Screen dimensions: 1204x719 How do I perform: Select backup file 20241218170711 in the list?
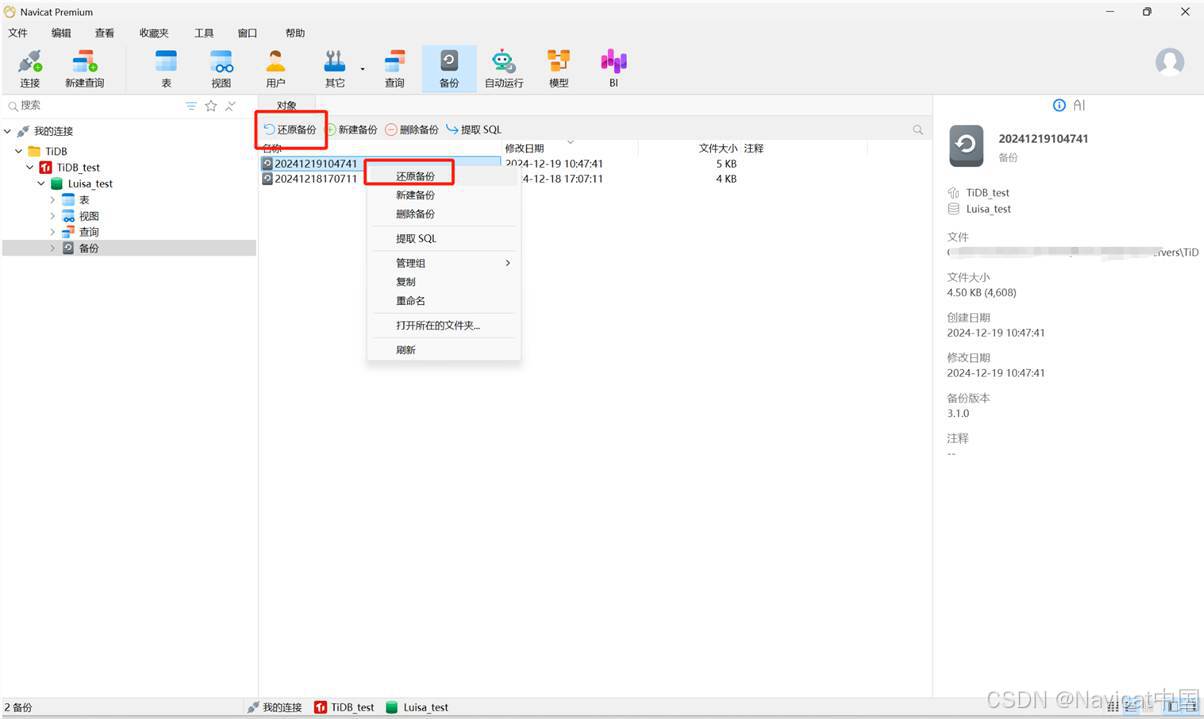(315, 179)
